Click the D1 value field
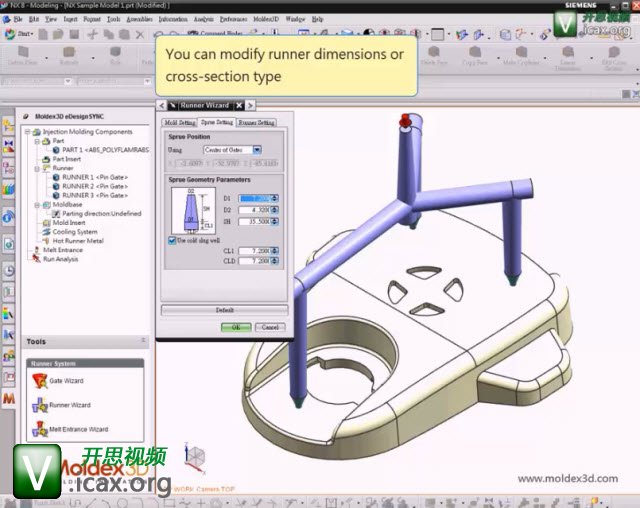640x508 pixels. 255,198
